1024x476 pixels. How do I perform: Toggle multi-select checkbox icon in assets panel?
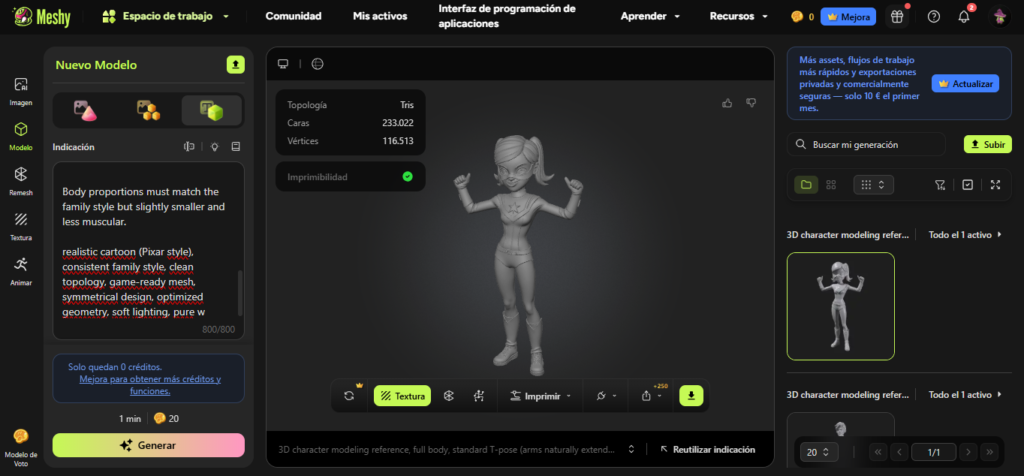[968, 185]
